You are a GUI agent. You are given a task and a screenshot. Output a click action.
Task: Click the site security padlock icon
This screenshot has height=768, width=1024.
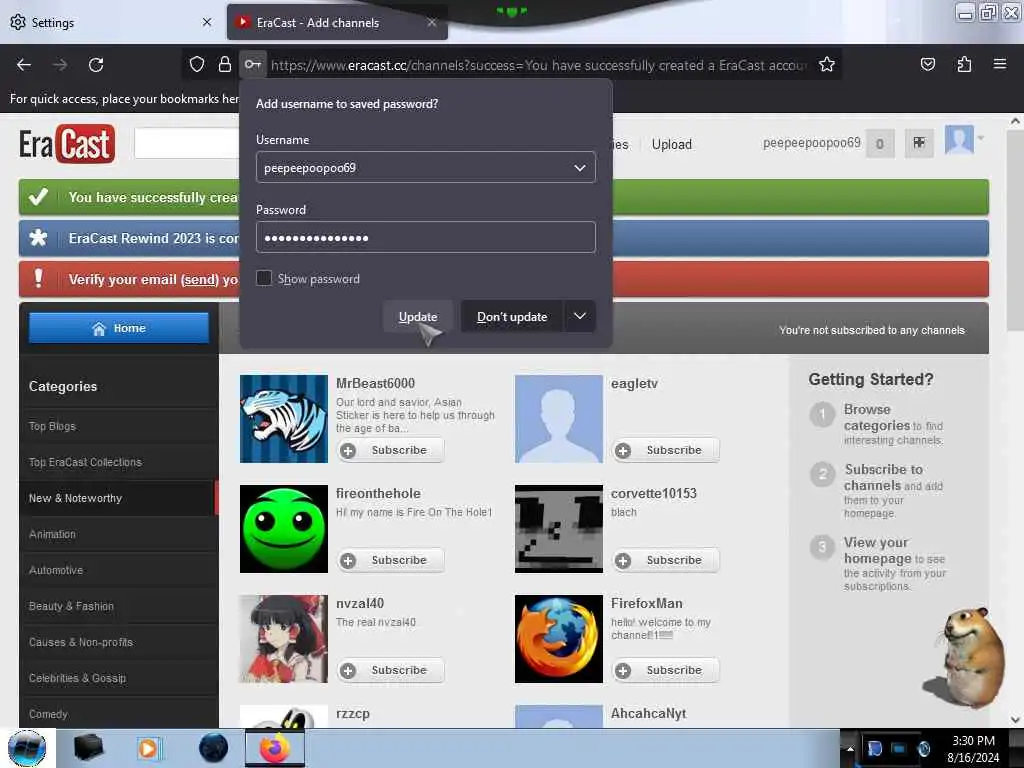coord(225,65)
